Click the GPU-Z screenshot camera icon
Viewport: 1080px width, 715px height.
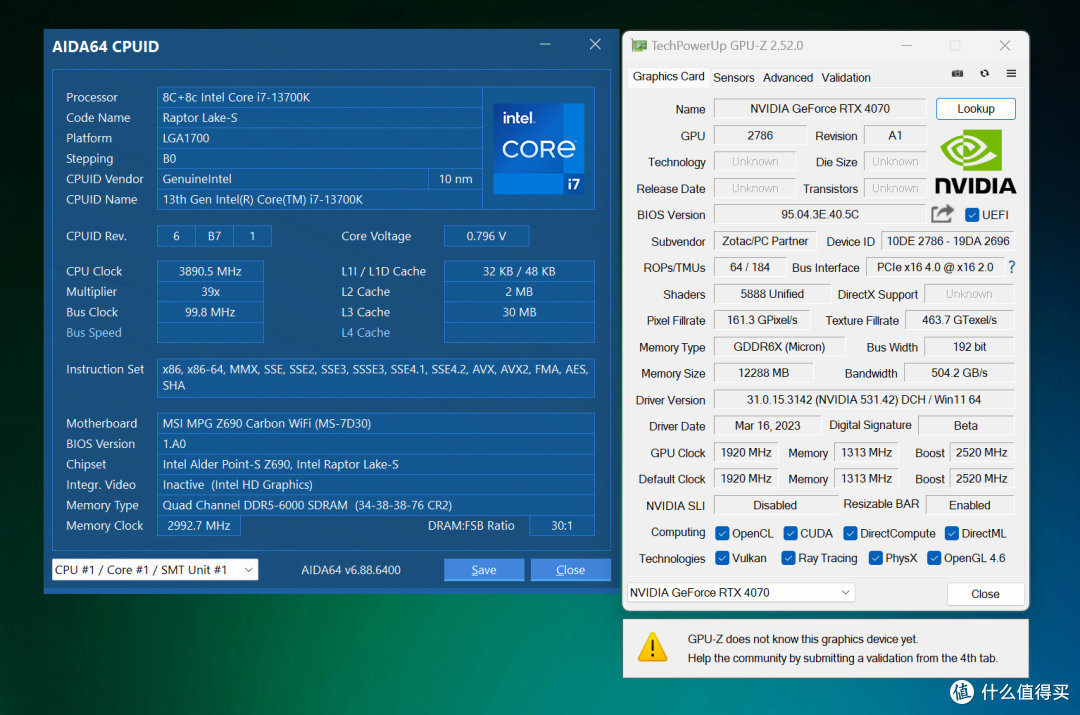(x=957, y=74)
